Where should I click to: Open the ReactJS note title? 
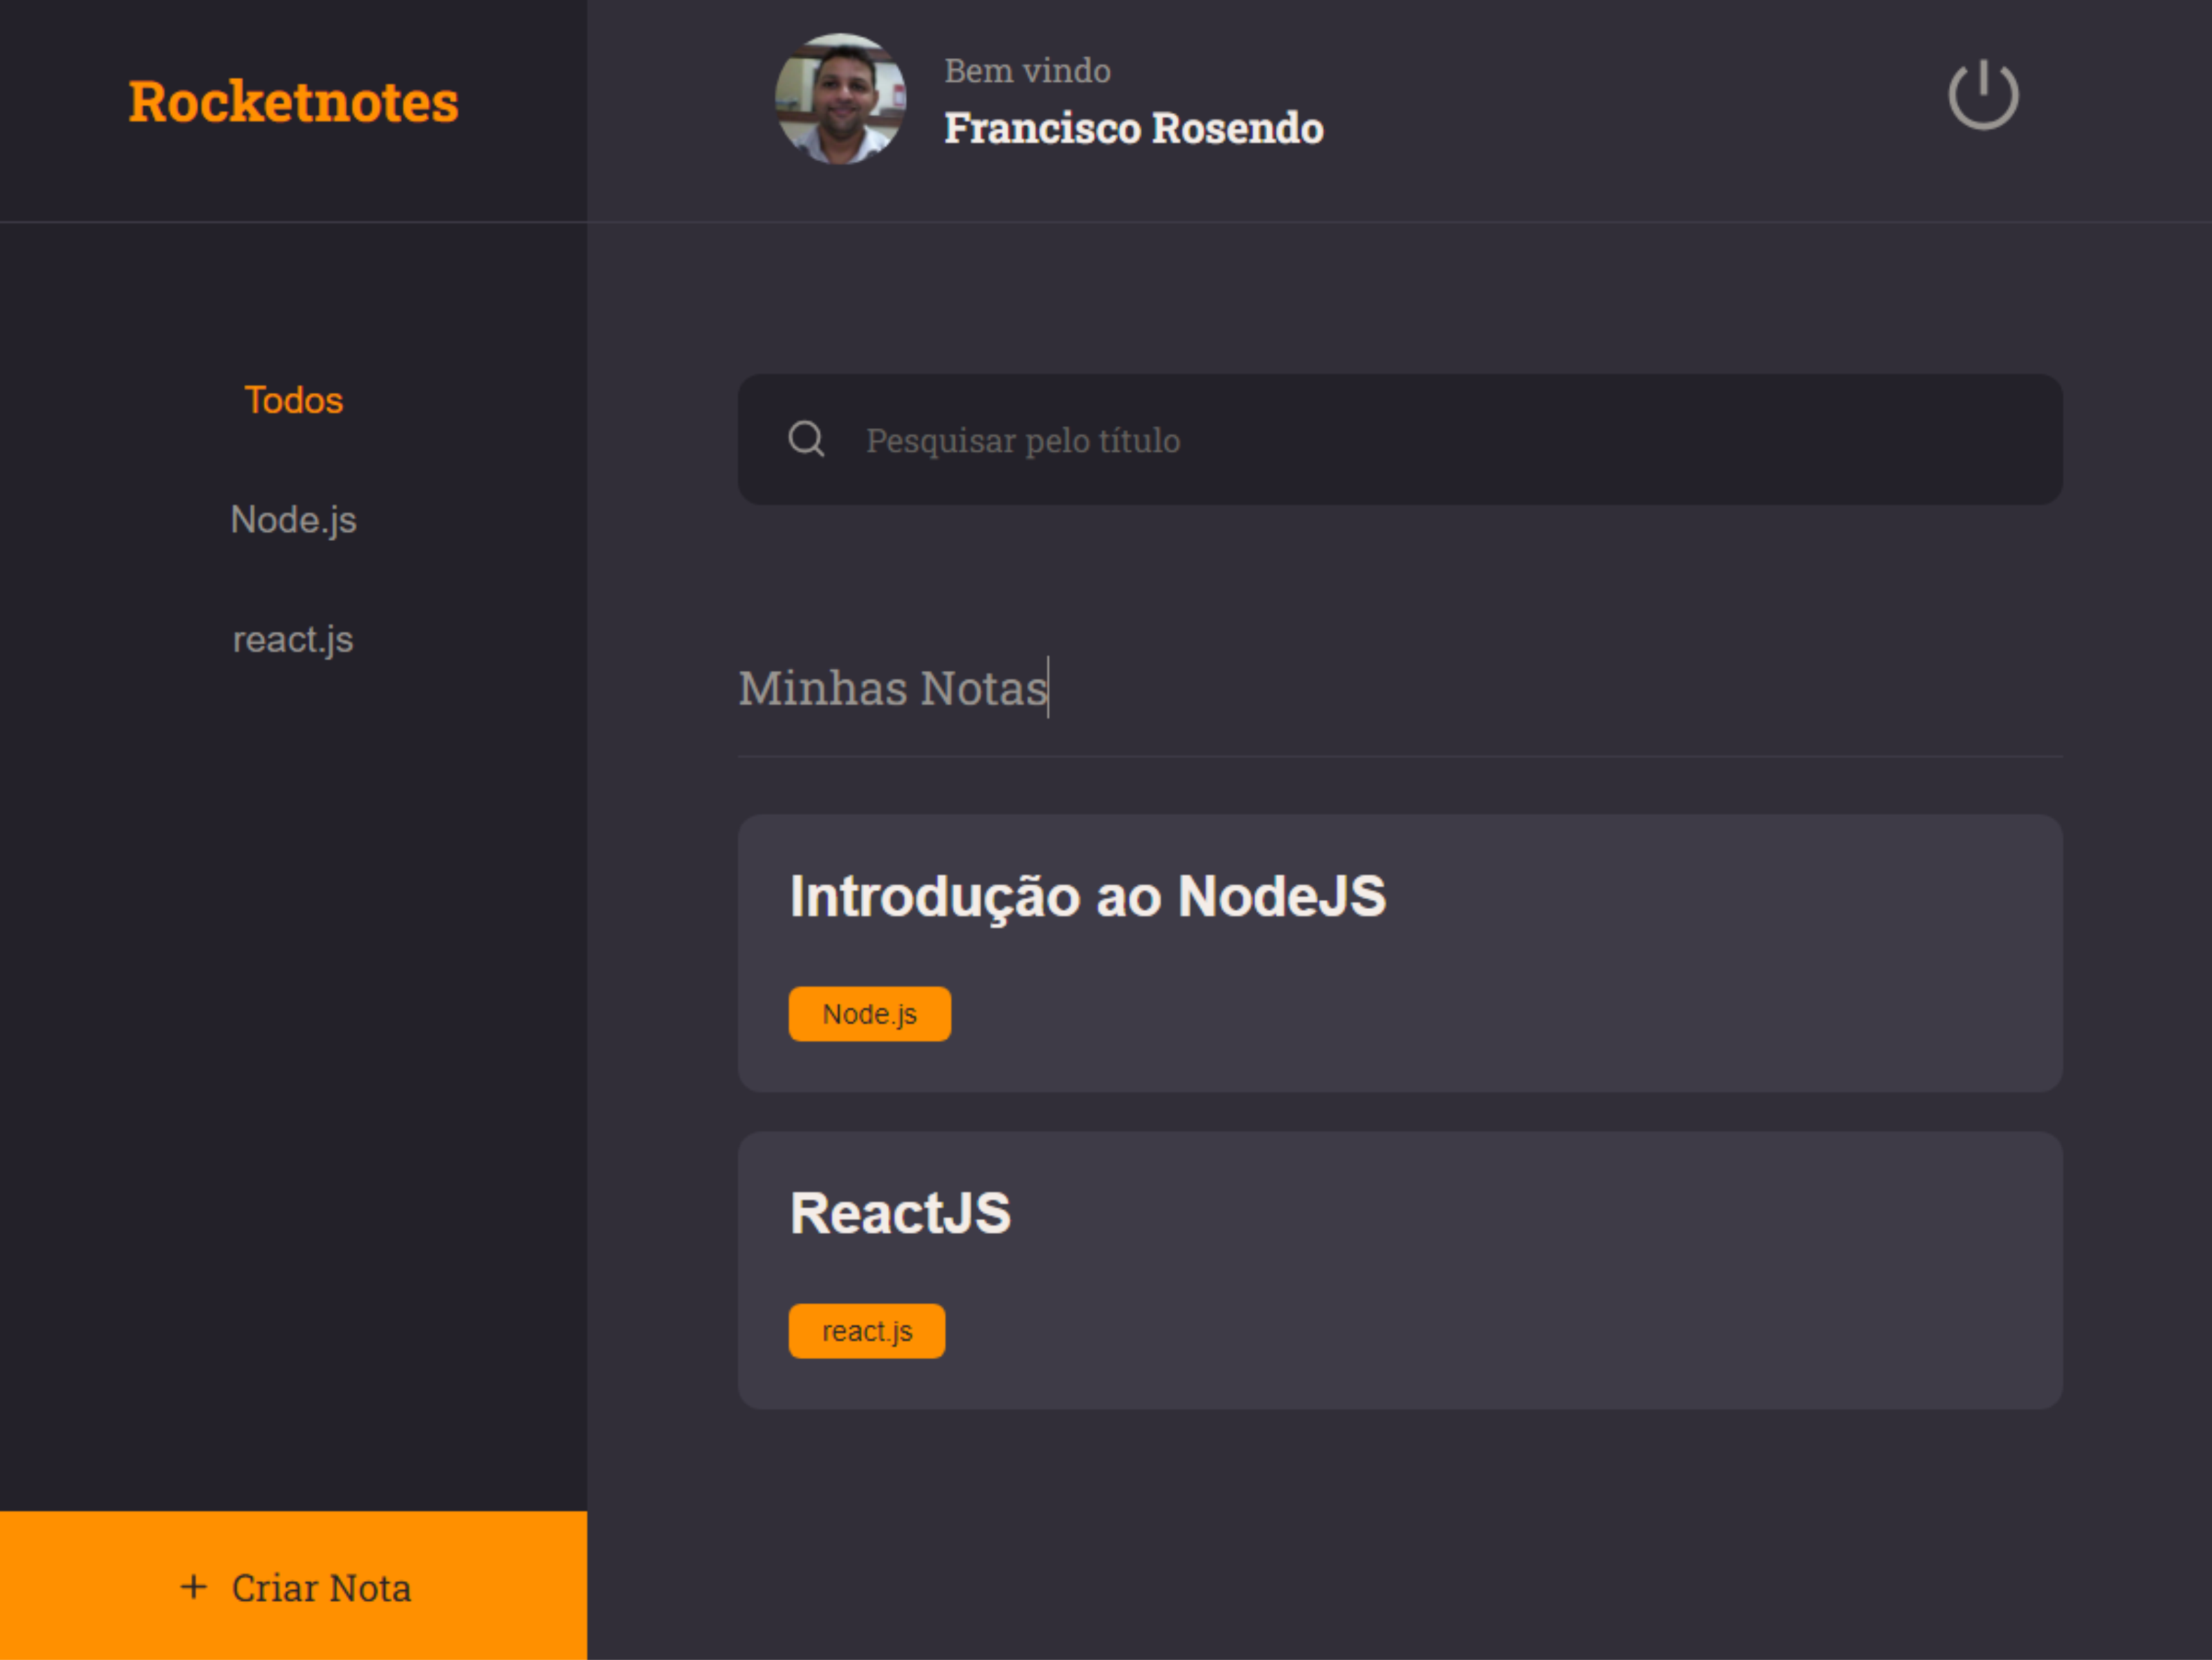[x=900, y=1213]
